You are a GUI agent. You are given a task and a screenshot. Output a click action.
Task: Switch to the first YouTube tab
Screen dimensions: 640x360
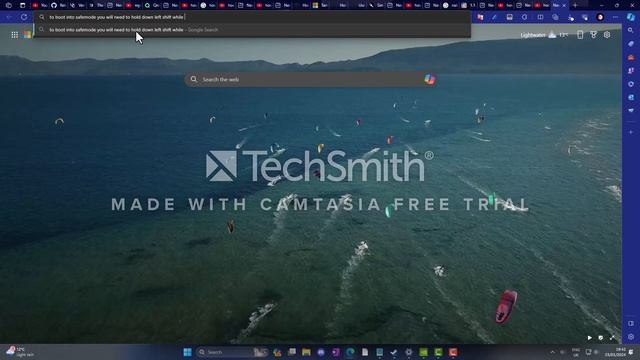click(39, 5)
